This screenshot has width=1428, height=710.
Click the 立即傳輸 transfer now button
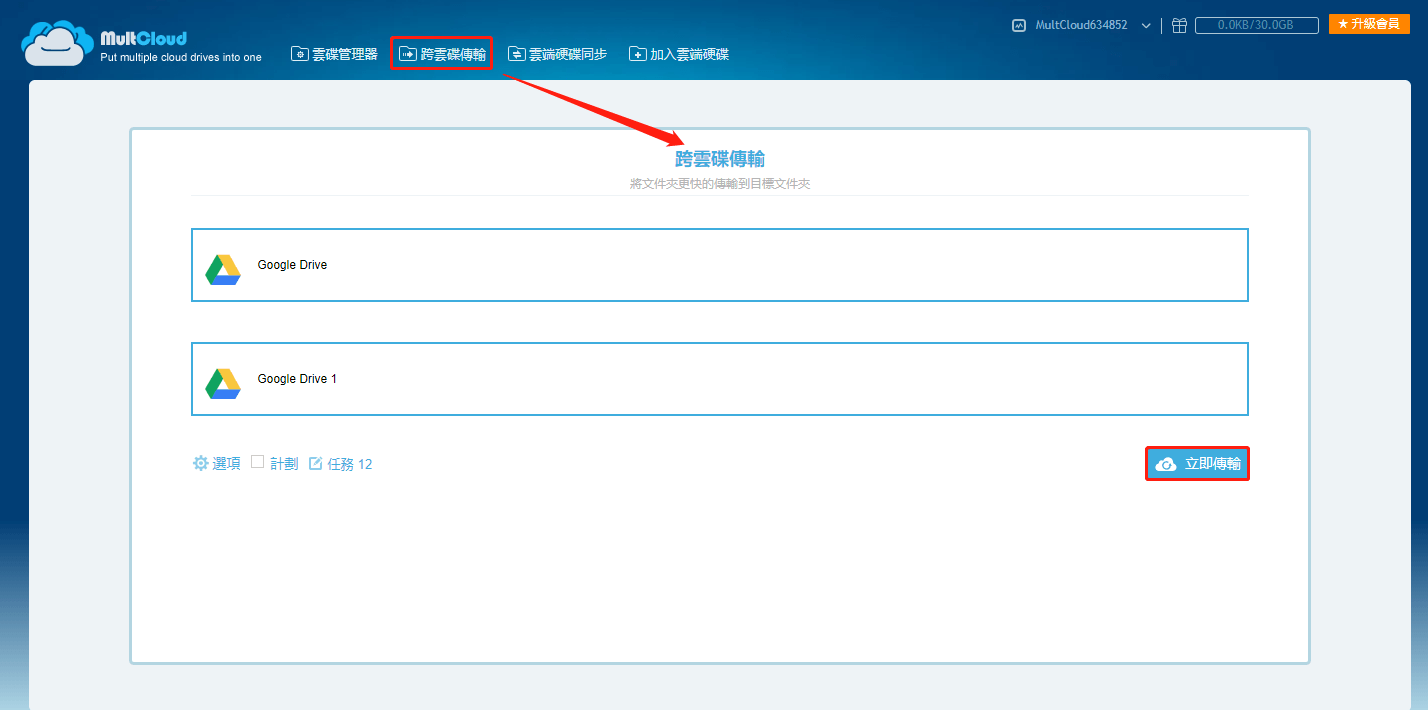click(1197, 464)
